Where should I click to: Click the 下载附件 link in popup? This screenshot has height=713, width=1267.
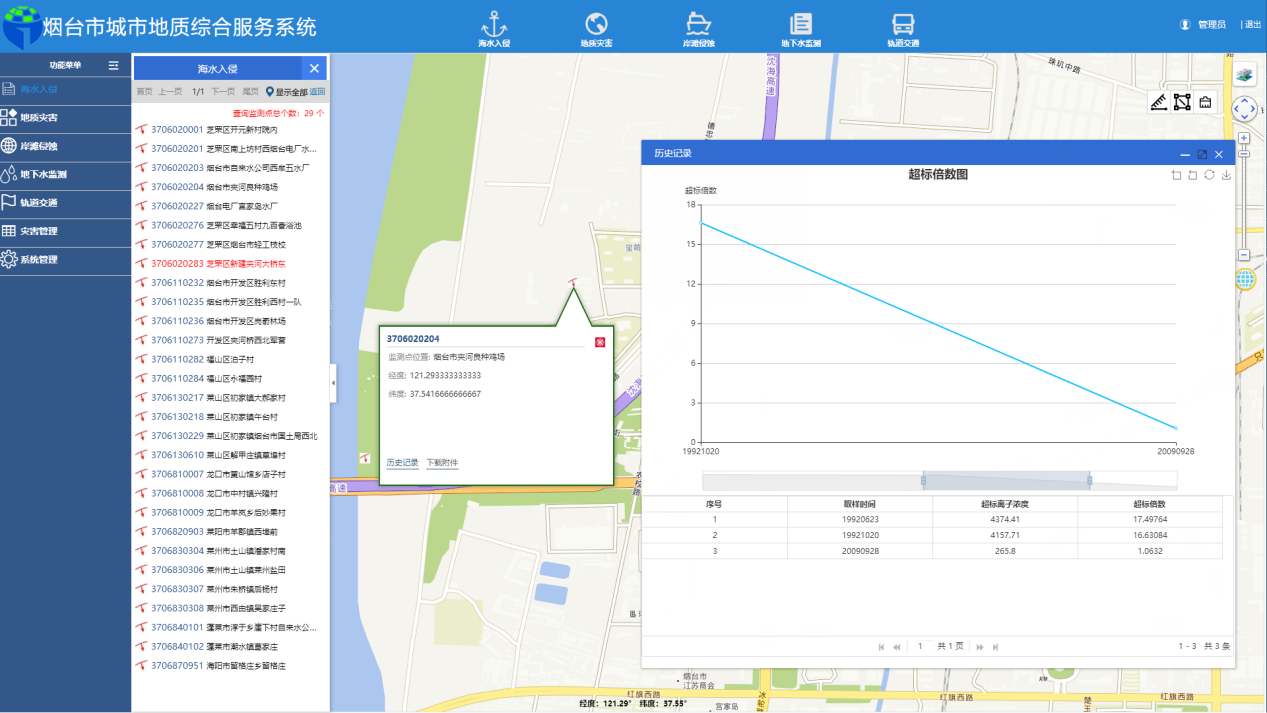click(442, 463)
